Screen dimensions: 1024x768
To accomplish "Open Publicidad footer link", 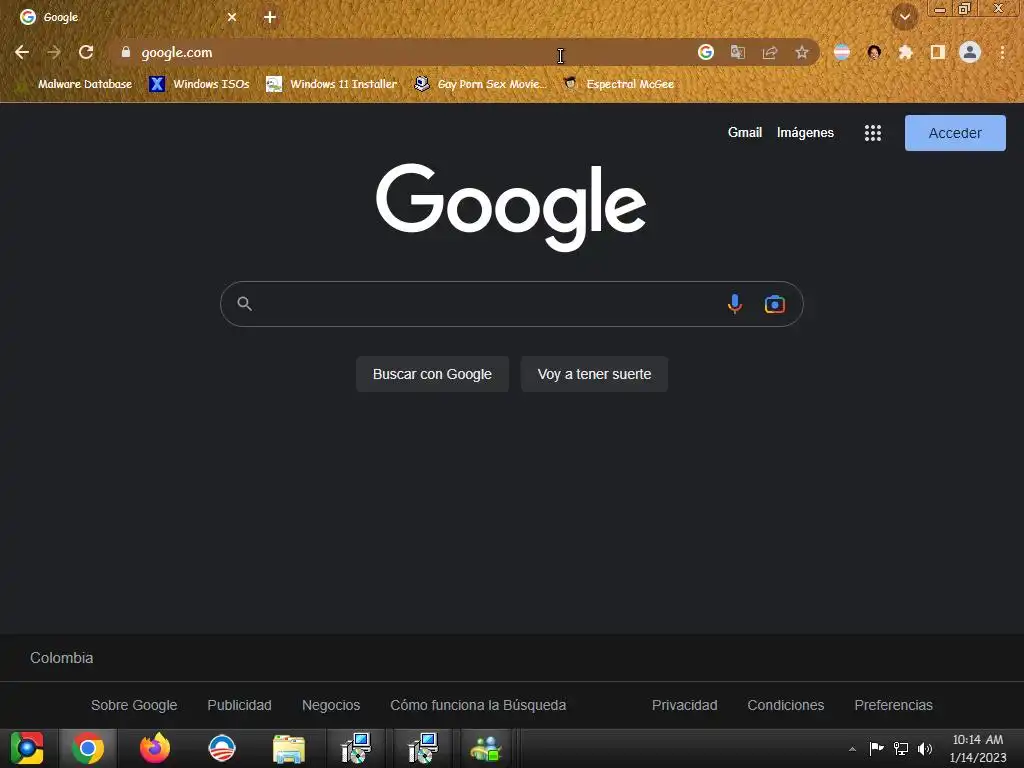I will (x=239, y=705).
